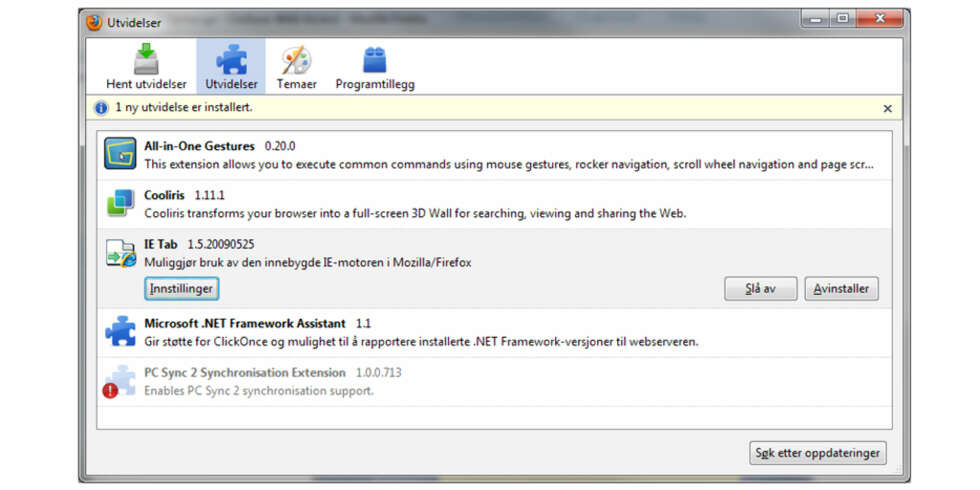Switch to the Utvidelser tab

(x=231, y=66)
